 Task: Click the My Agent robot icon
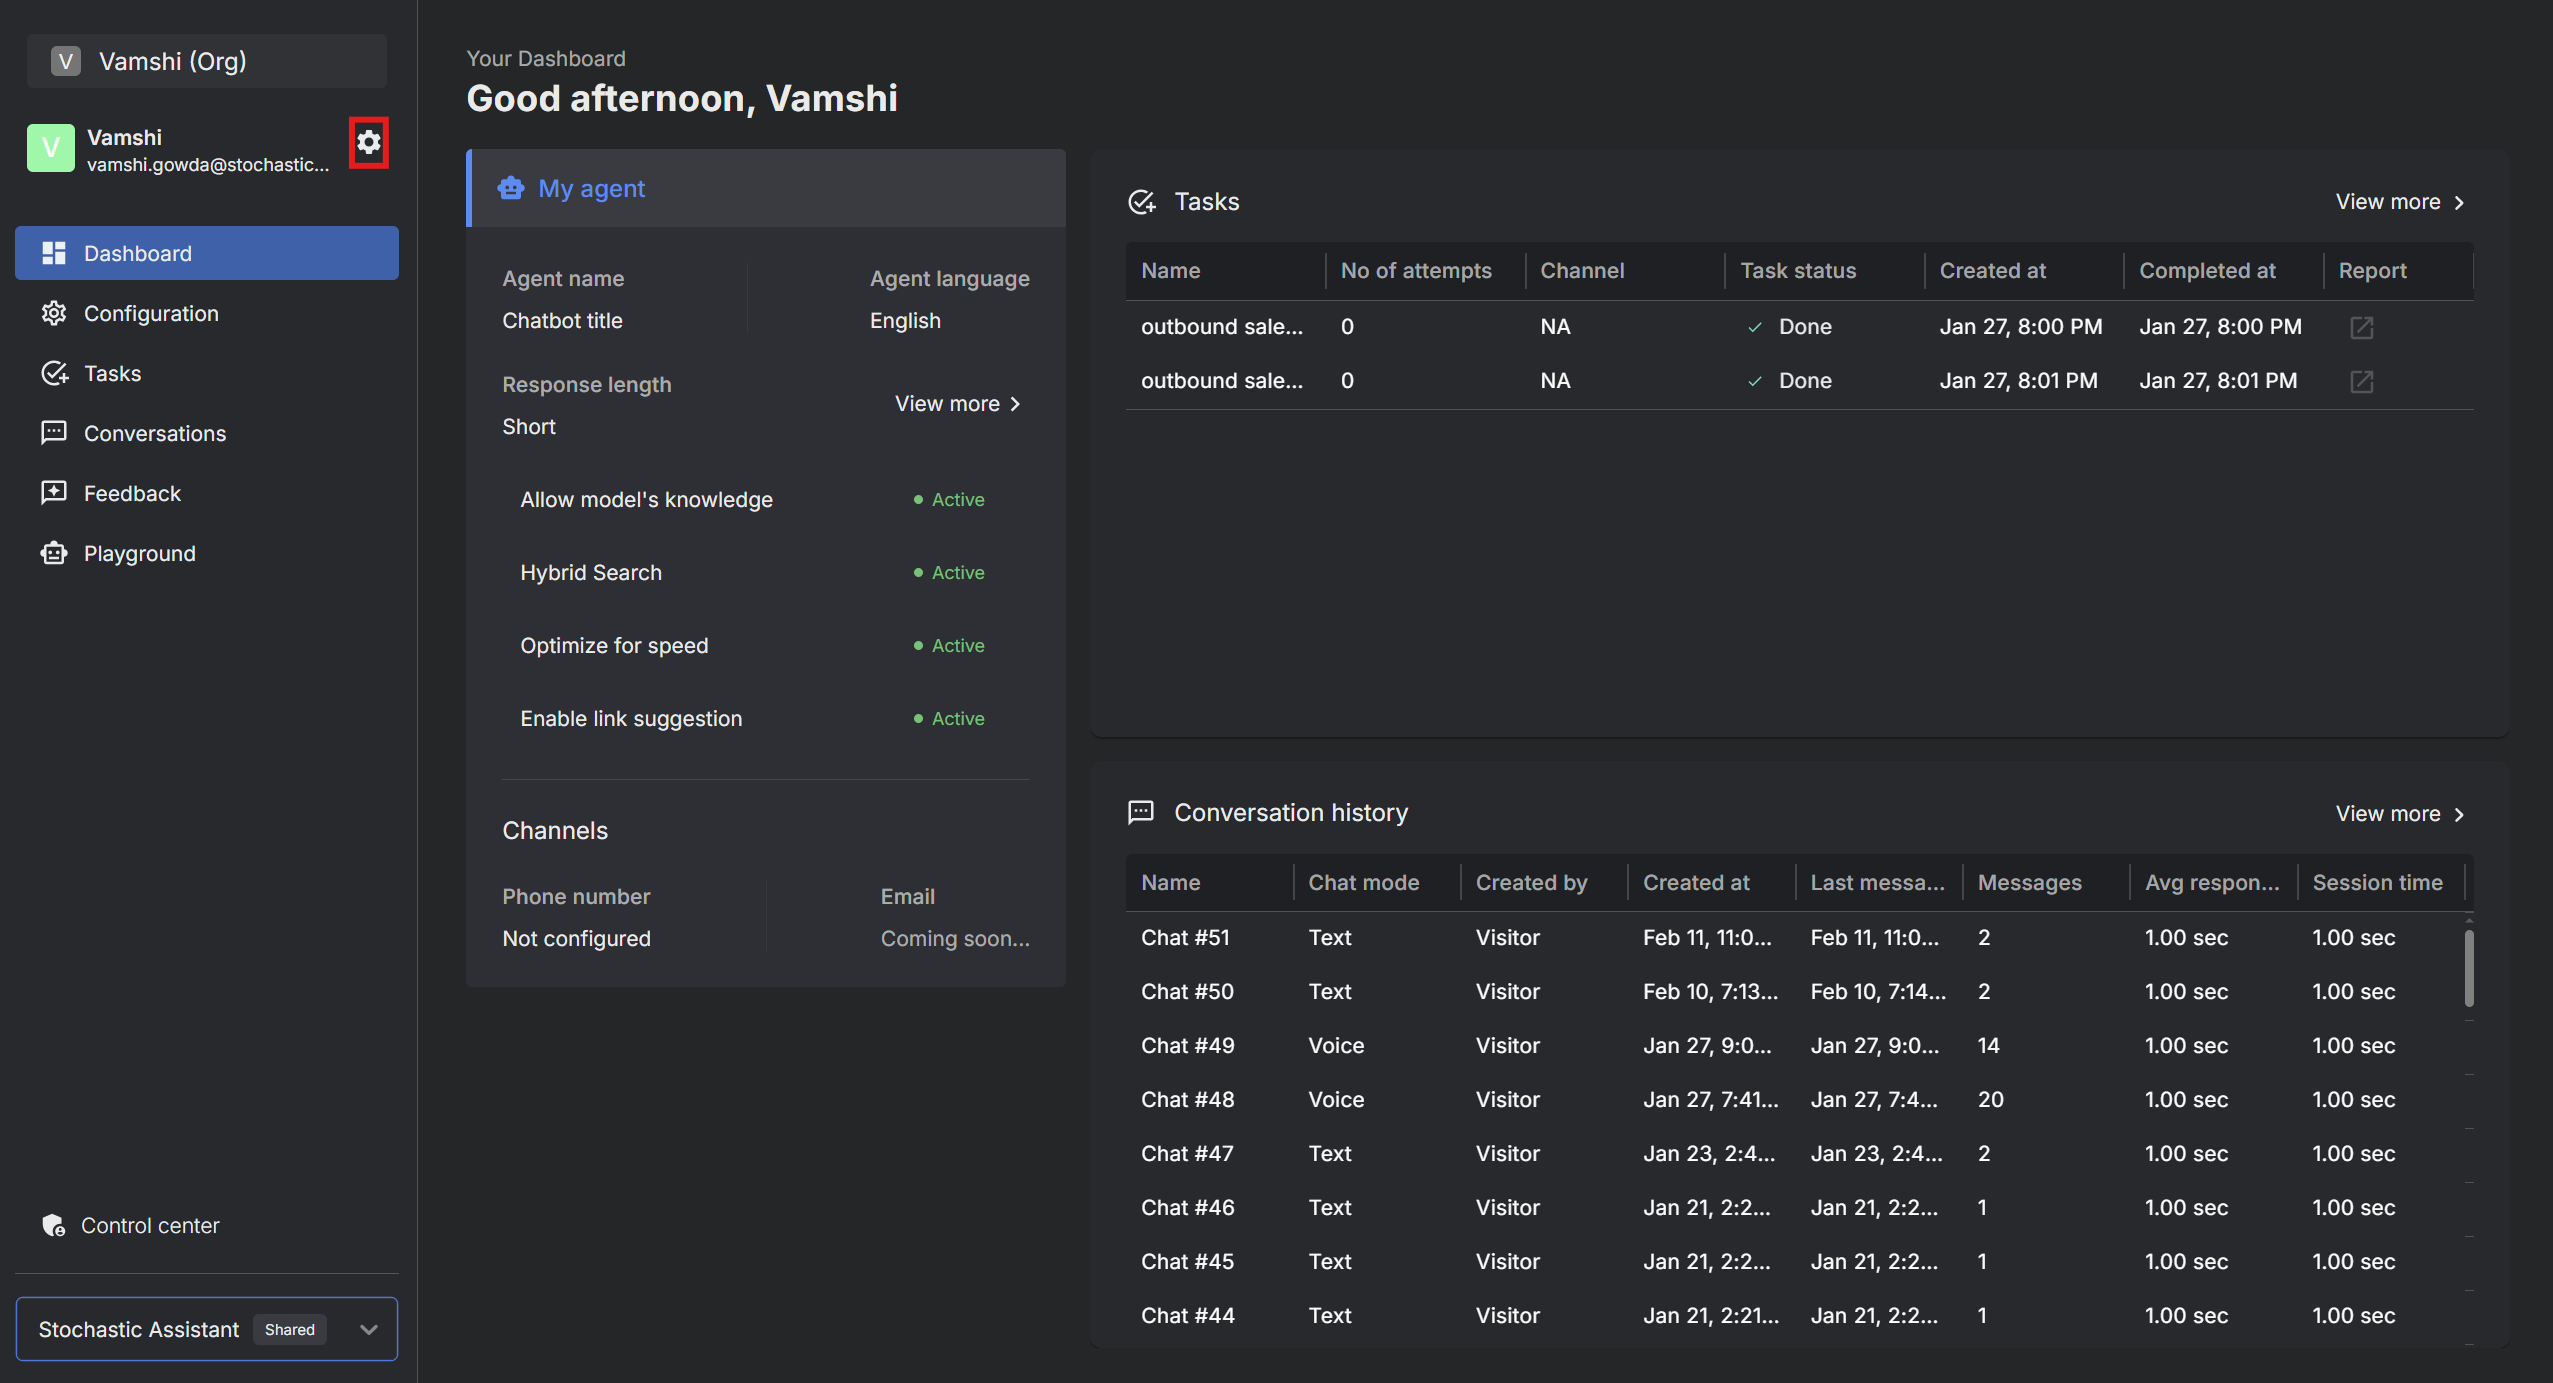coord(511,187)
